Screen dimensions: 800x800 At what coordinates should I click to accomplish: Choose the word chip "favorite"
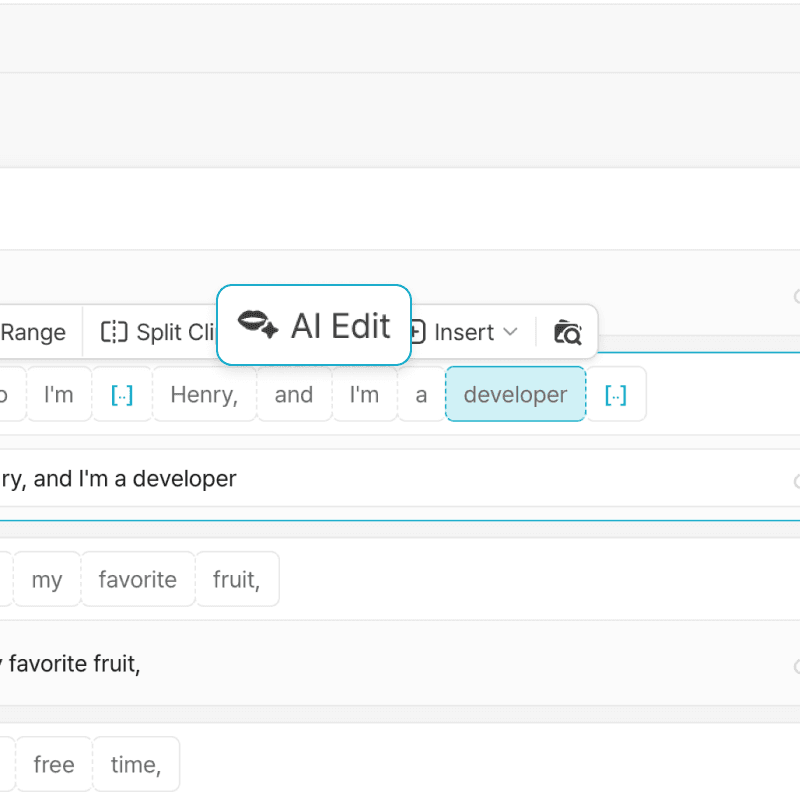137,580
